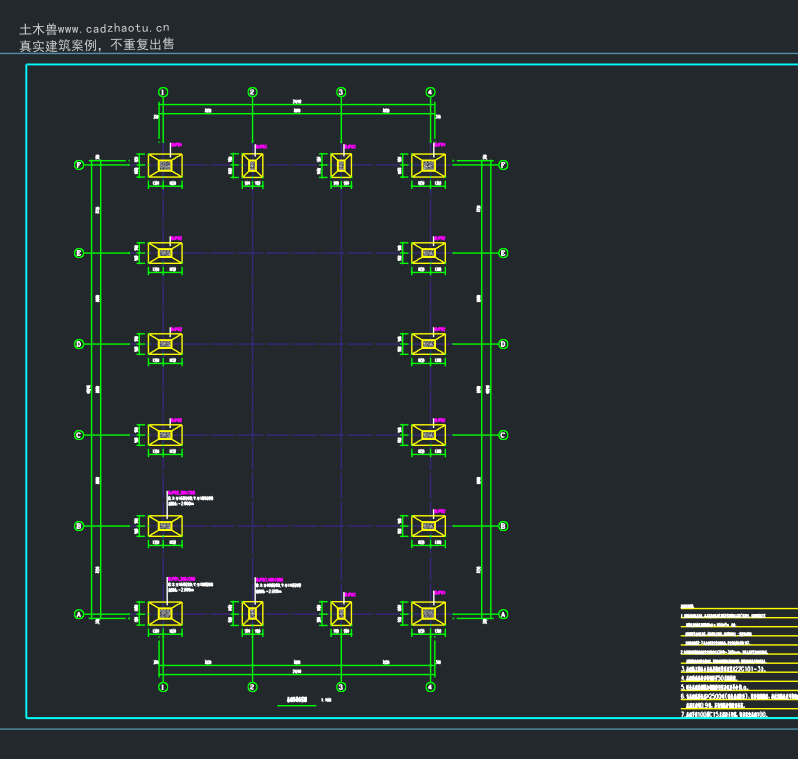Screen dimensions: 798x759
Task: Select the footing at axes 4 and A
Action: (x=429, y=614)
